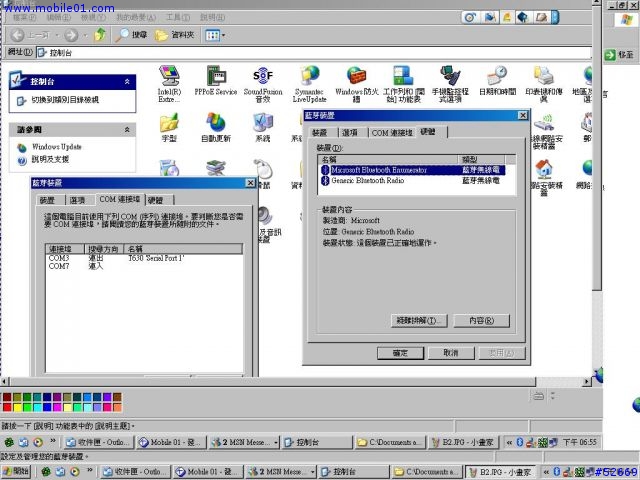This screenshot has height=480, width=640.
Task: Click right arrow of Paint horizontal scrollbar
Action: click(587, 382)
